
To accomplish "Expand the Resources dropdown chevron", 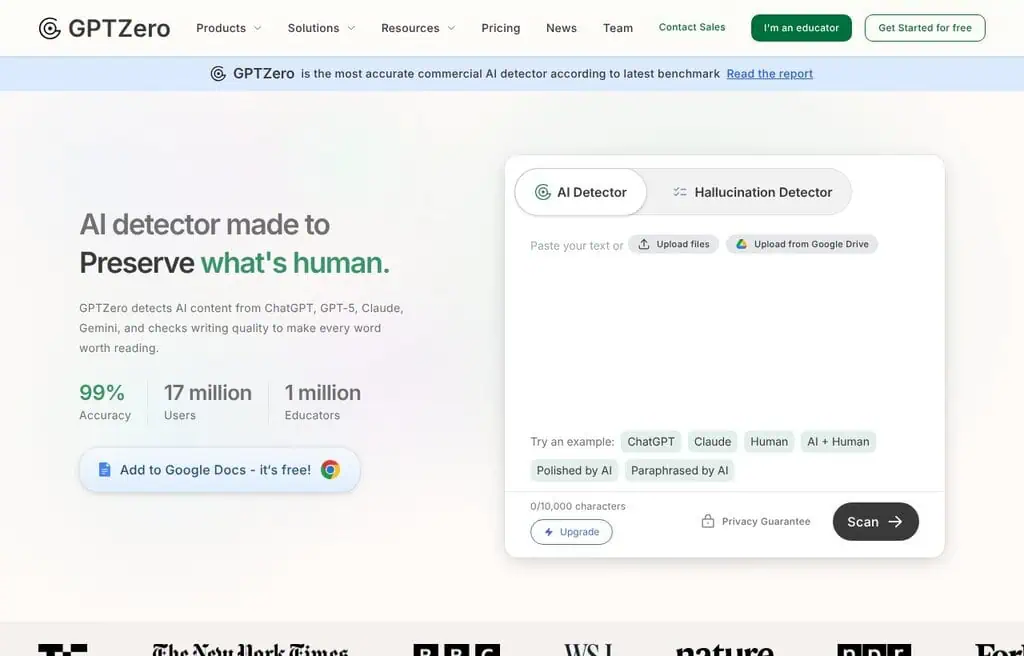I will coord(451,28).
